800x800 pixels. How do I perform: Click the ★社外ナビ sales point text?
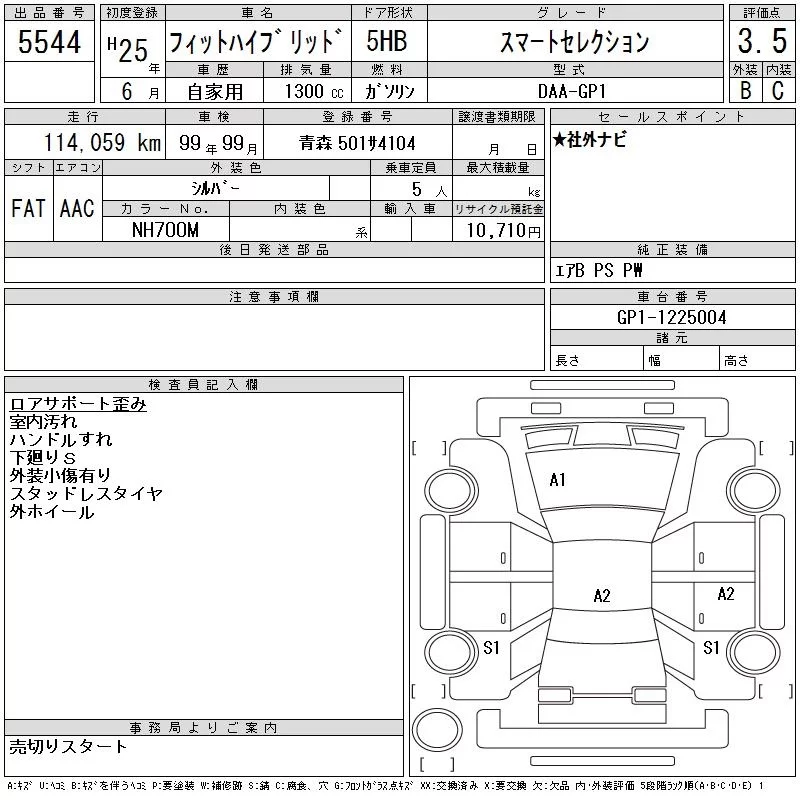tap(591, 140)
